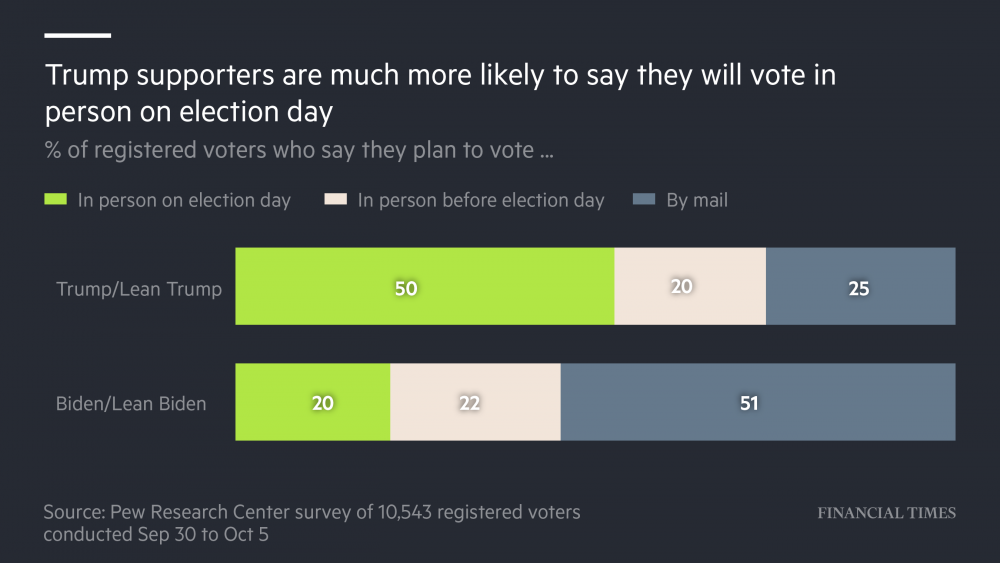1000x563 pixels.
Task: Click the white line above the title
Action: pos(77,35)
